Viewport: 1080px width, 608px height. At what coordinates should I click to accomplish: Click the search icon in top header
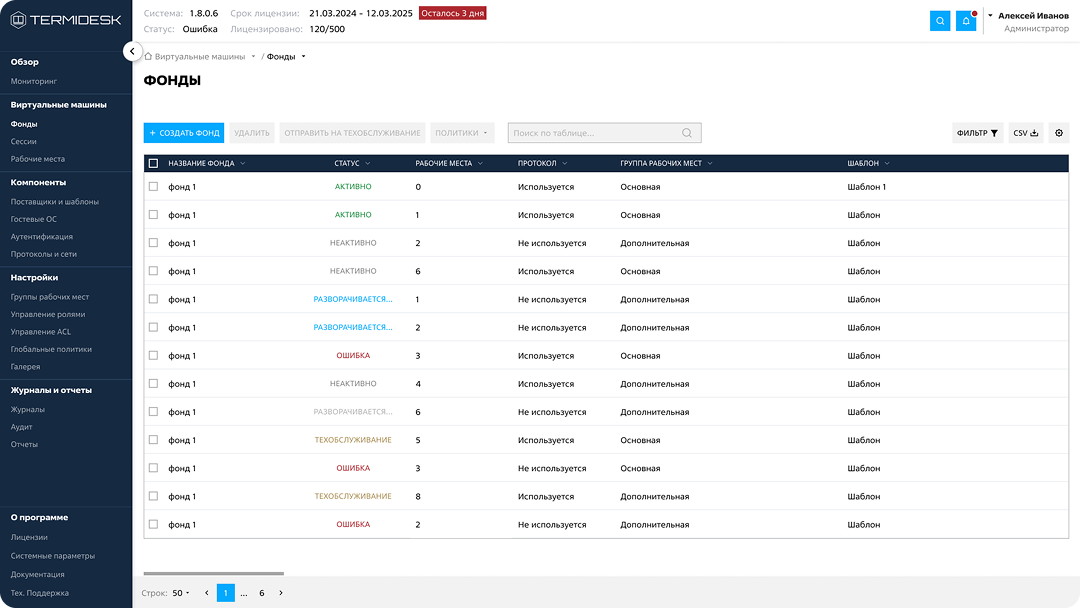tap(940, 21)
